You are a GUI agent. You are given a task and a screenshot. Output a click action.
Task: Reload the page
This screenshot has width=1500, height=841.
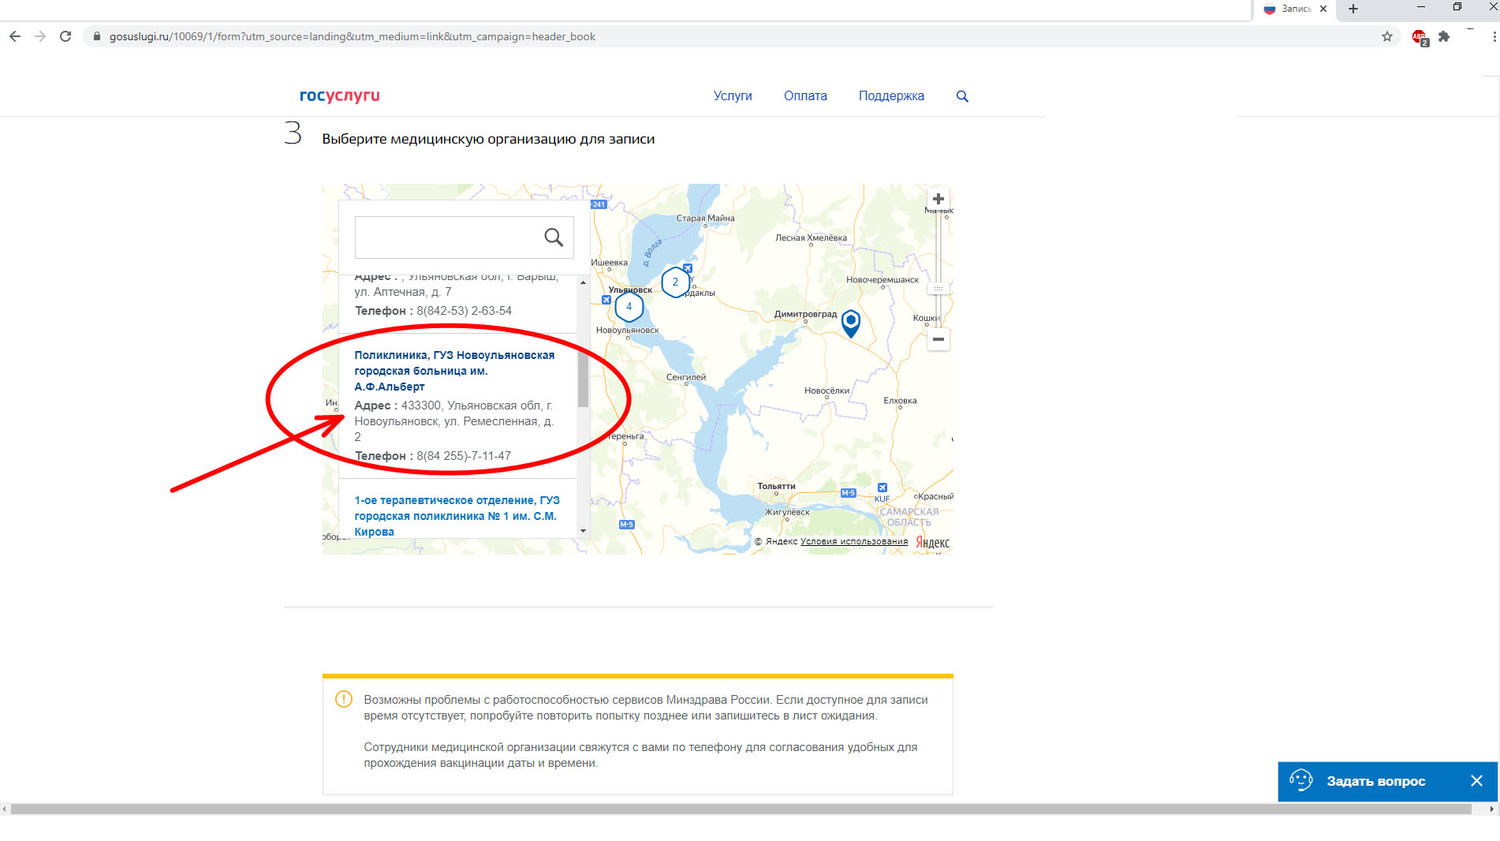[x=66, y=36]
